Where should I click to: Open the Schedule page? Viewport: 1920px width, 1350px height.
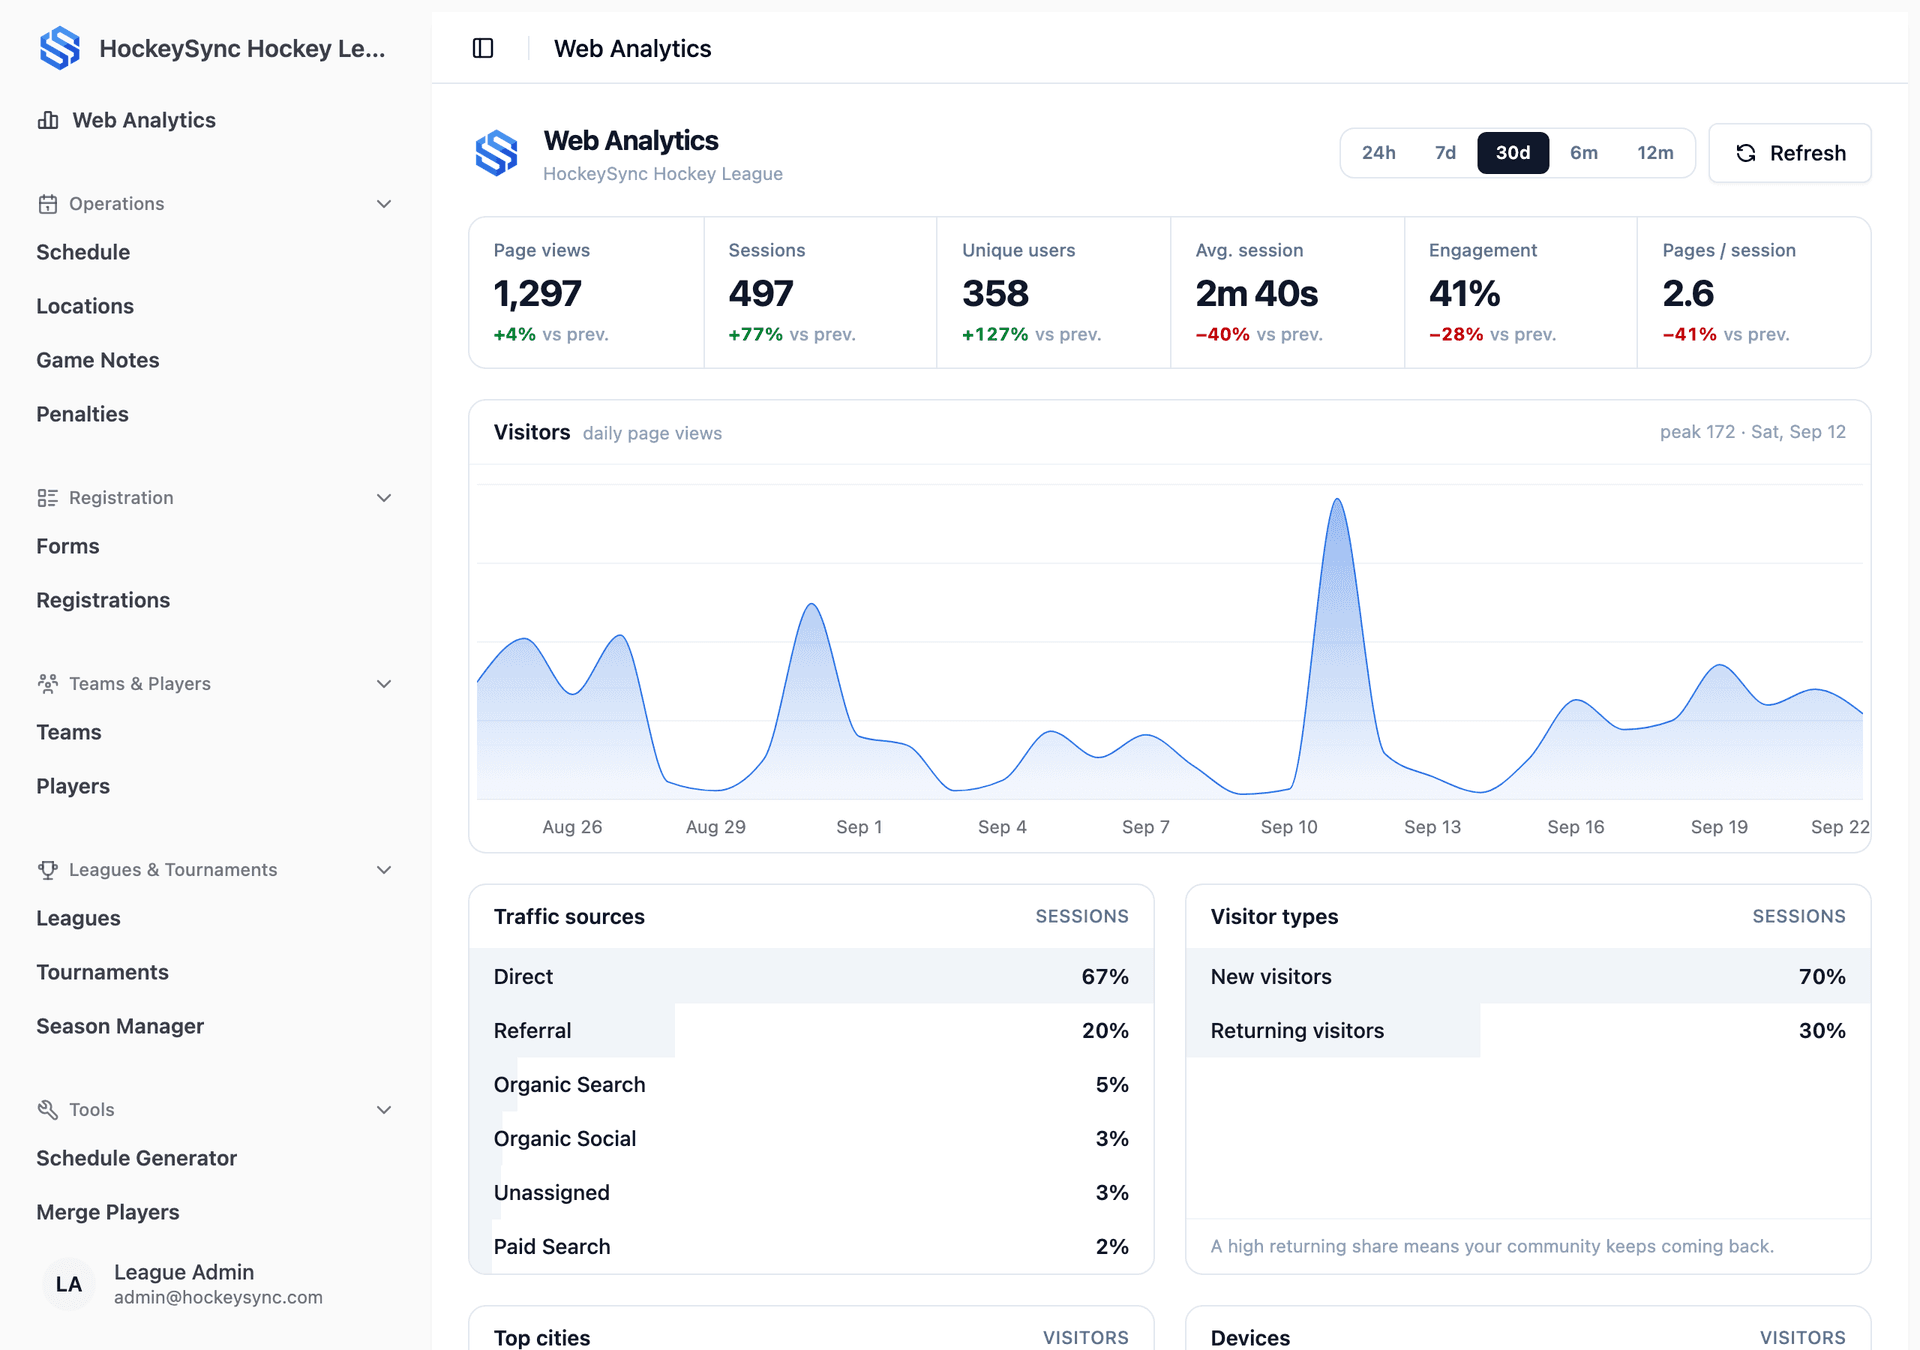83,252
